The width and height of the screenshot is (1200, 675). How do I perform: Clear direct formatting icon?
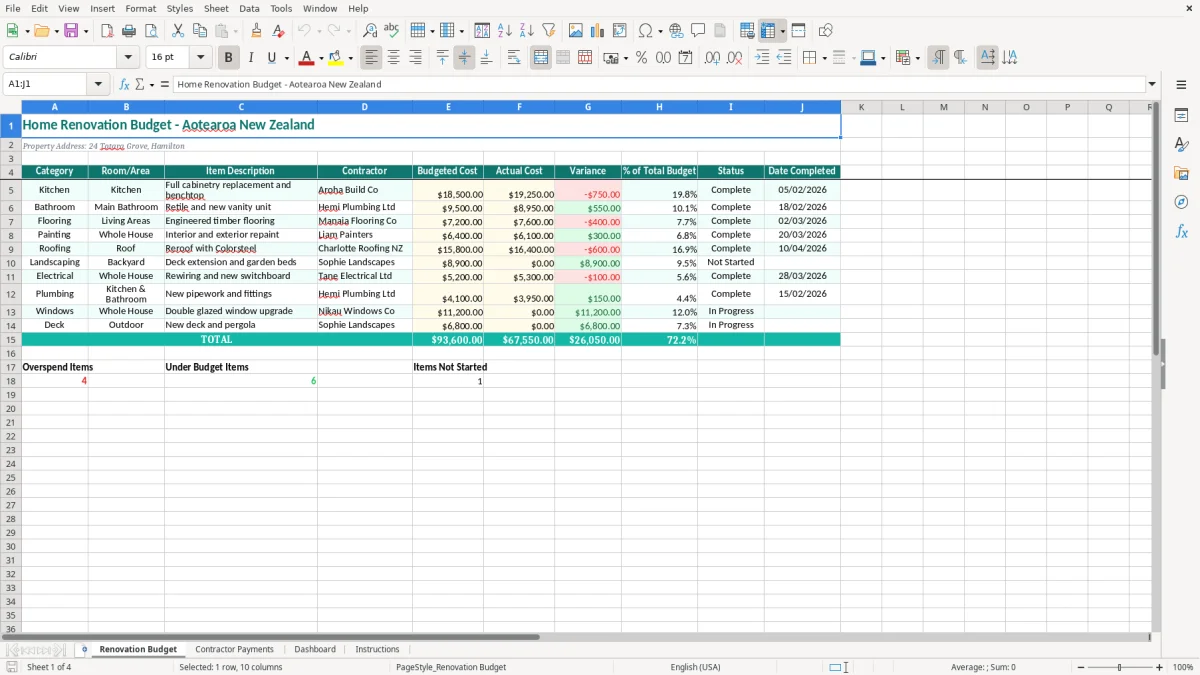(x=278, y=31)
